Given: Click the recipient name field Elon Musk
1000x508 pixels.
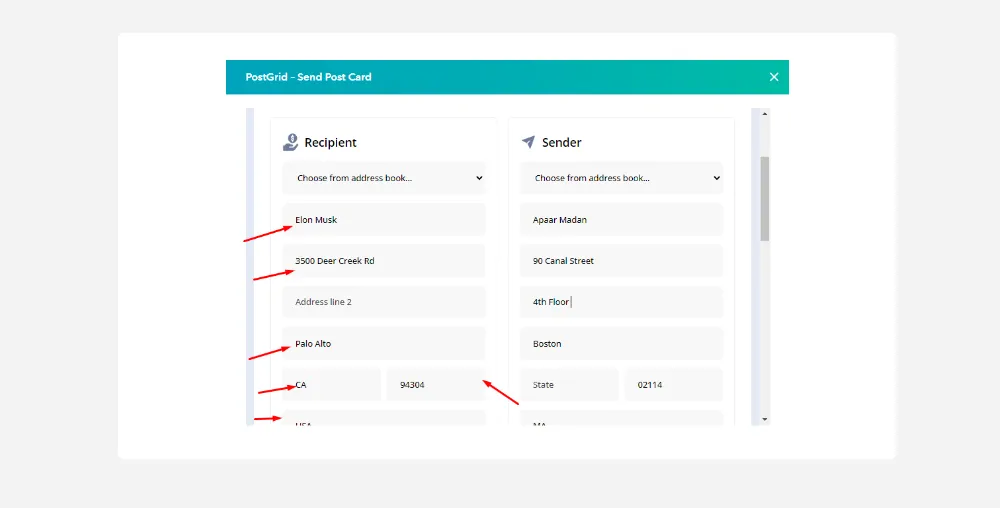Looking at the screenshot, I should click(x=384, y=220).
